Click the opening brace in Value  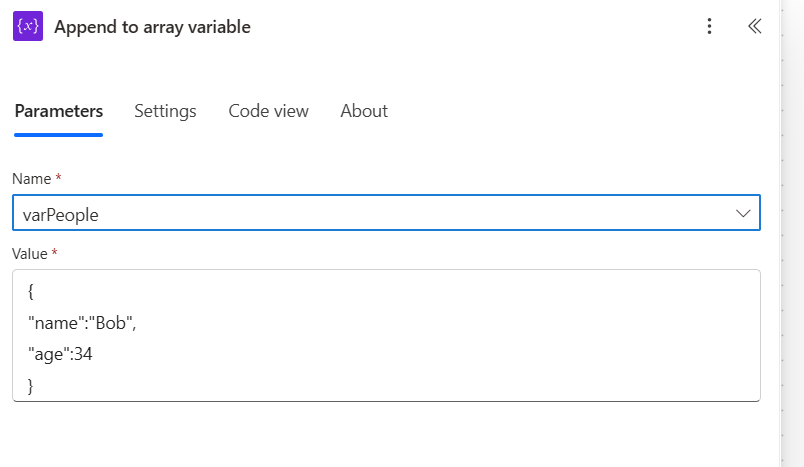pyautogui.click(x=31, y=292)
